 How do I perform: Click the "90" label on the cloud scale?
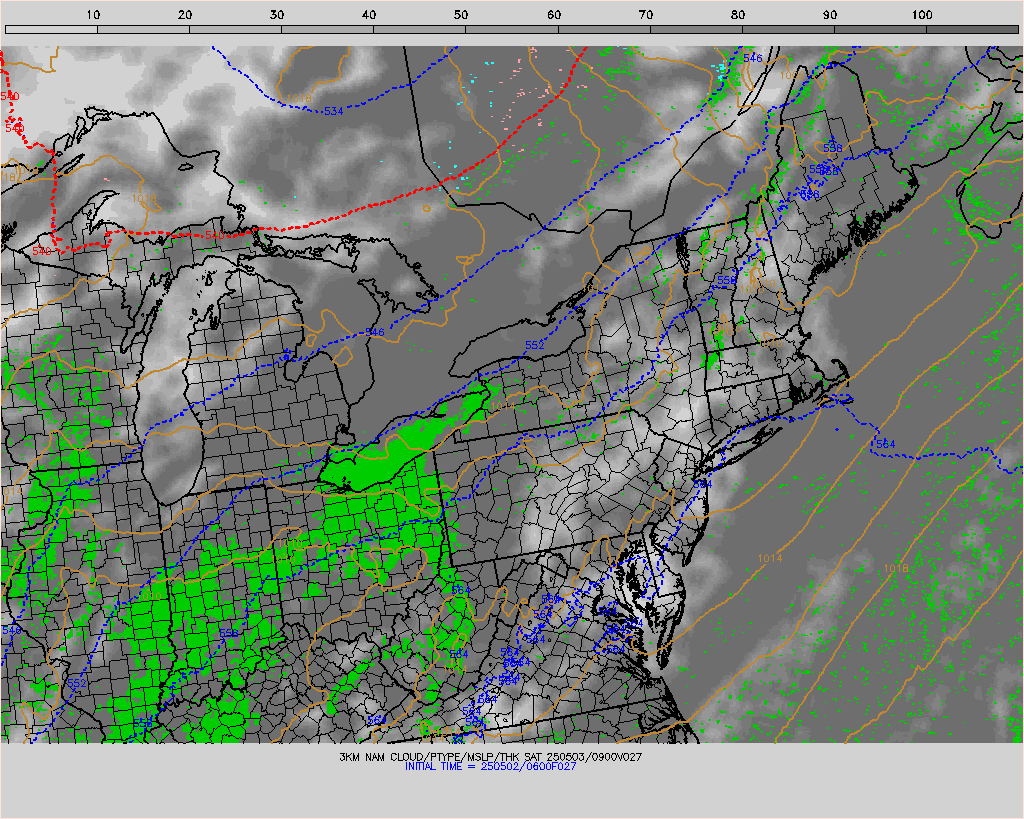pos(830,14)
